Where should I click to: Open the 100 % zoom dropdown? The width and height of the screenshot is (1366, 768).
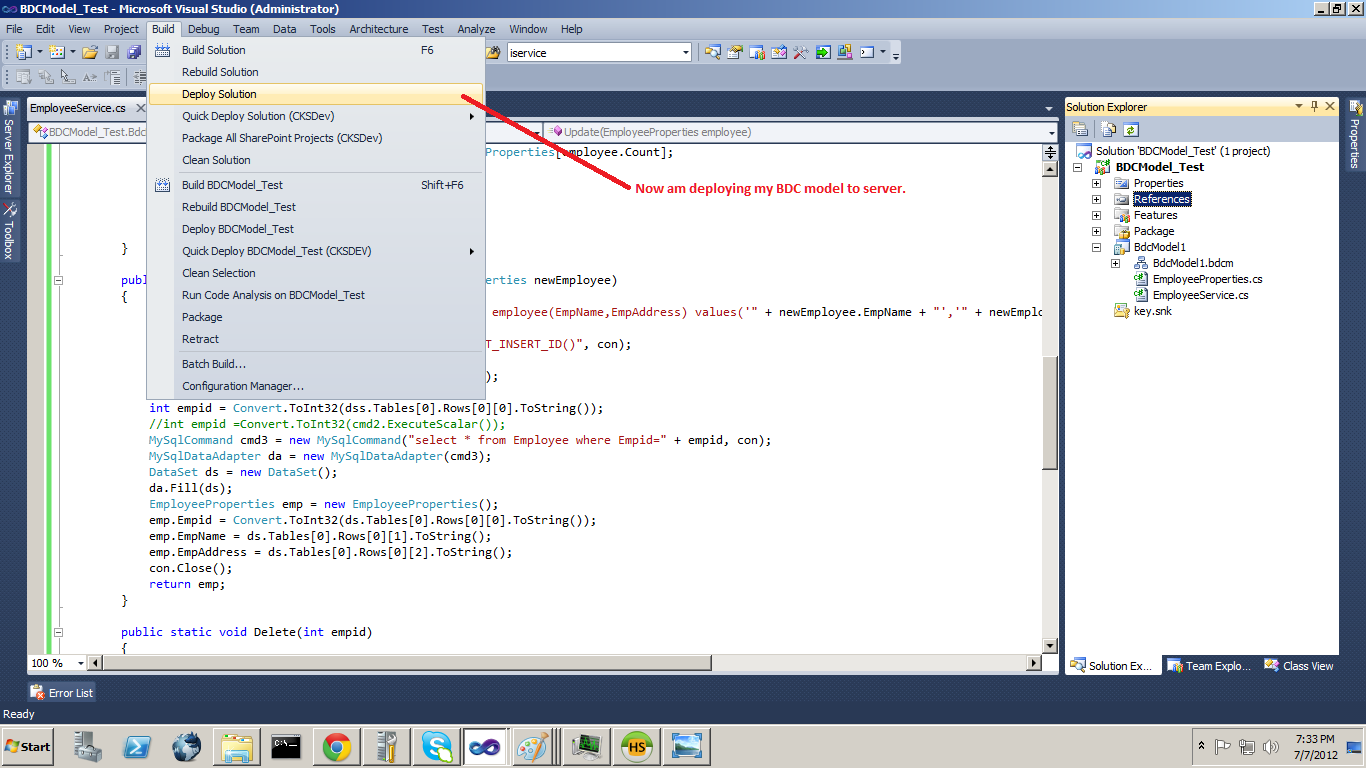[x=80, y=663]
